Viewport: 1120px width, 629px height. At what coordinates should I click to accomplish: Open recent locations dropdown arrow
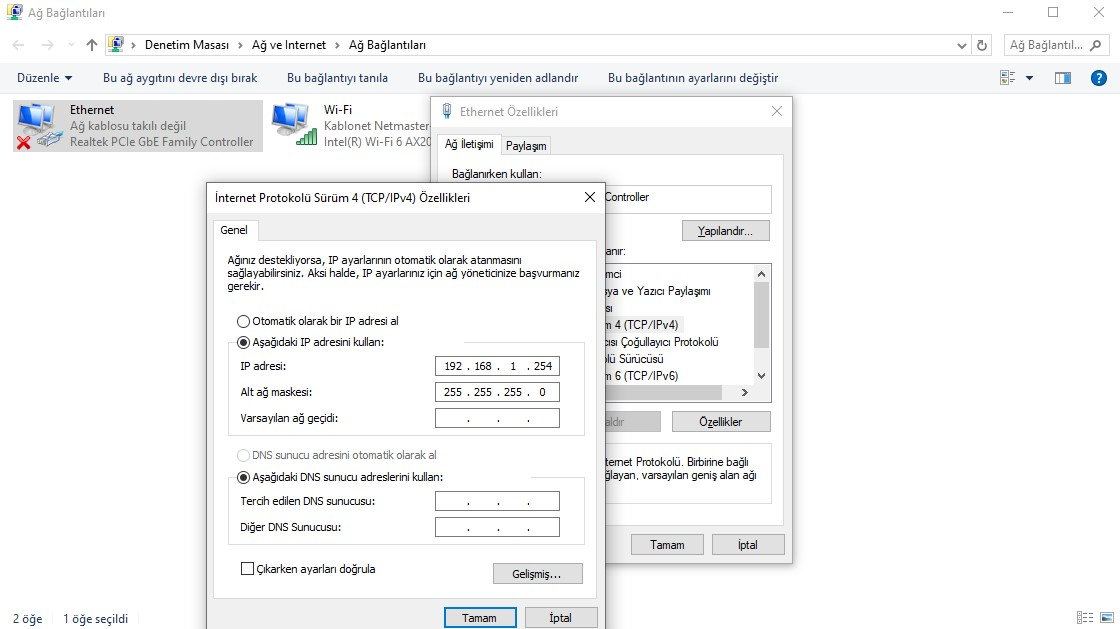(71, 45)
